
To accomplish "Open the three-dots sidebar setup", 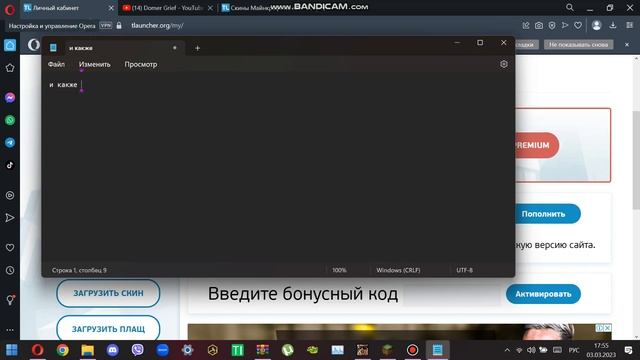I will 10,329.
